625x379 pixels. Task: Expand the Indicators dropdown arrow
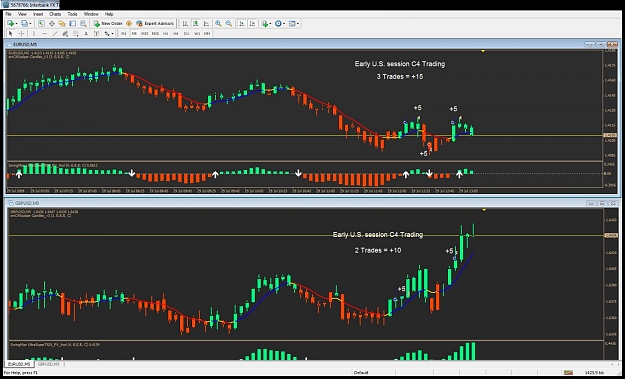click(270, 24)
